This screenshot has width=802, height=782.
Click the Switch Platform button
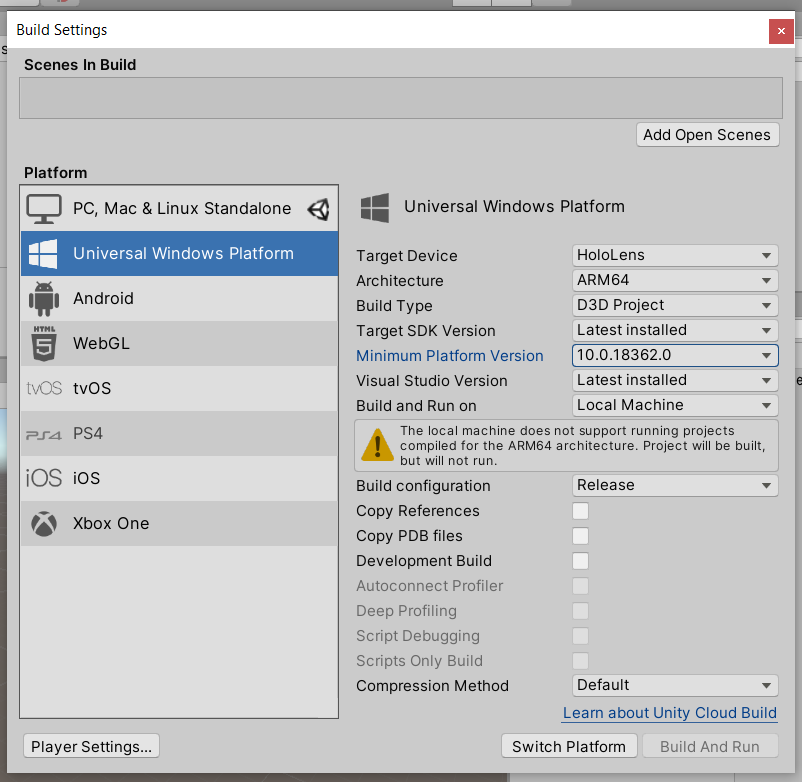[569, 746]
